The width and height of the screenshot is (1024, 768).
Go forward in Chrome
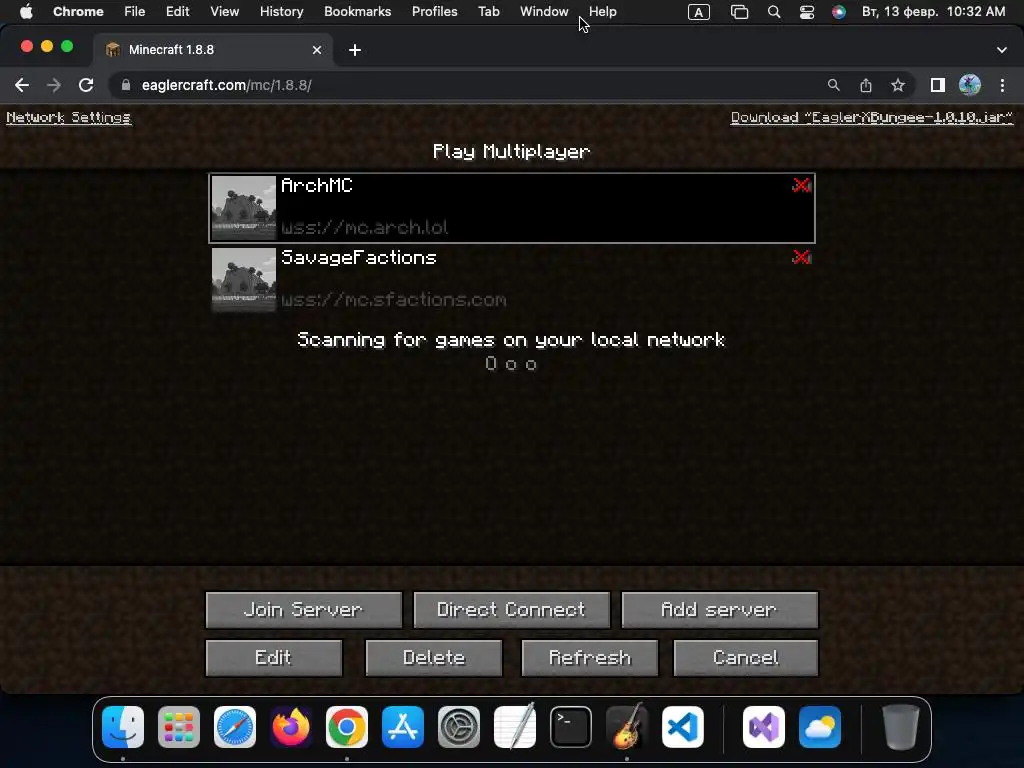pos(54,85)
